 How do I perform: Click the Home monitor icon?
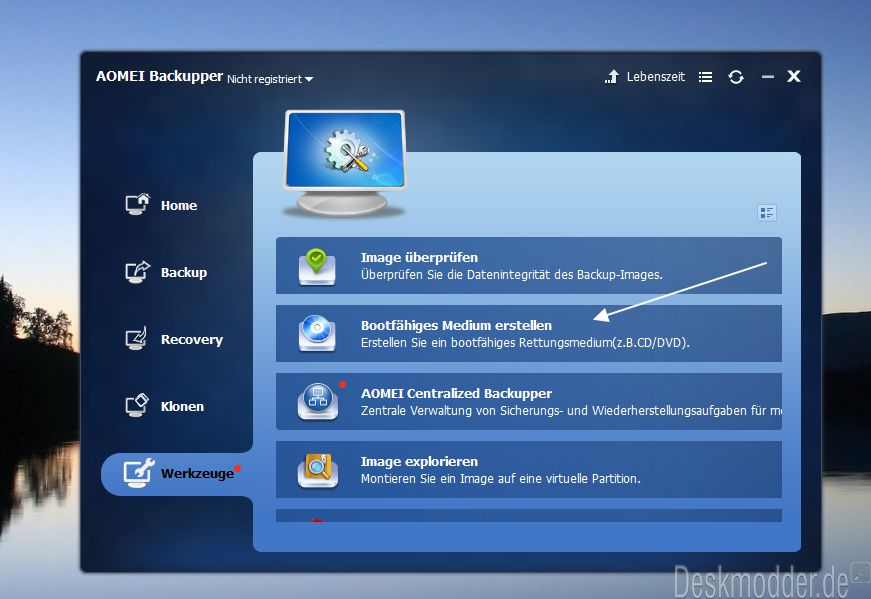(x=137, y=204)
